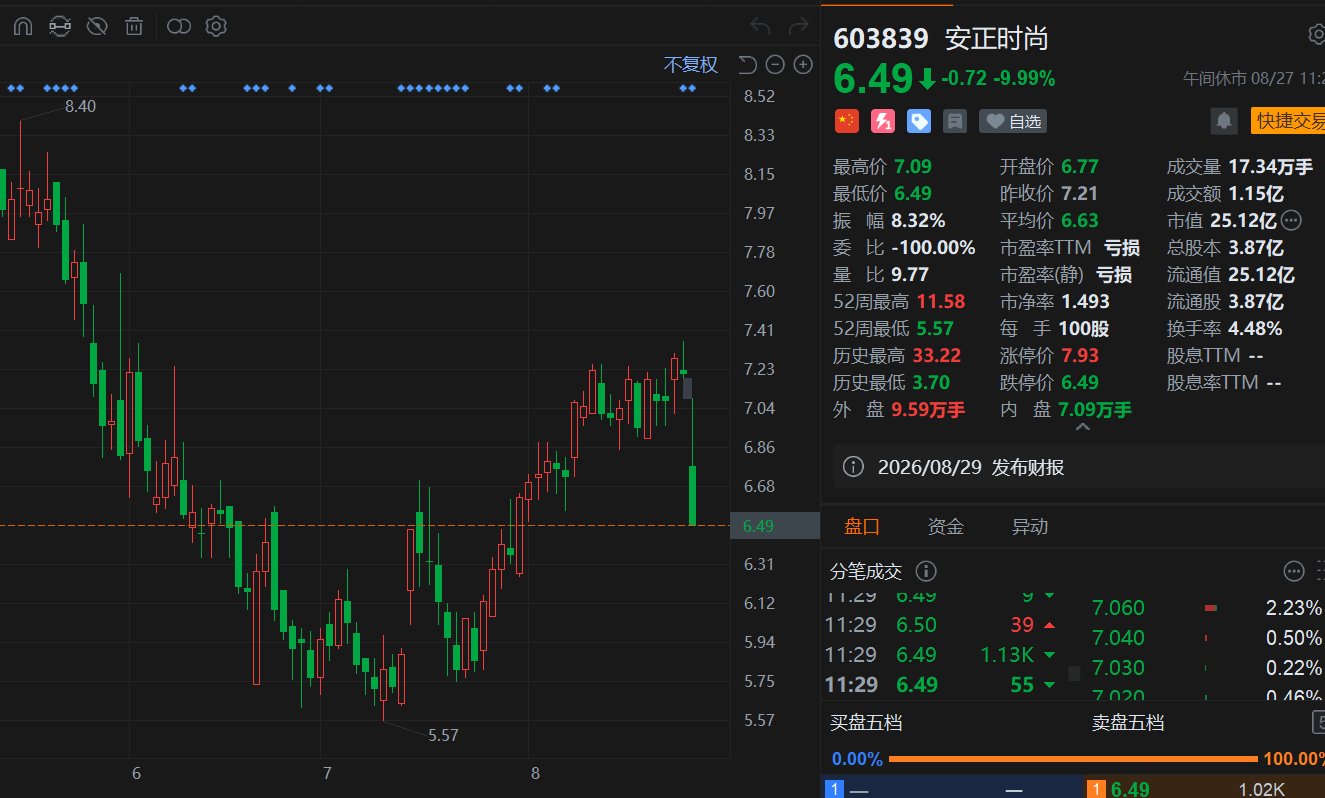Click the 买盘五档 header
The image size is (1325, 798).
[x=866, y=722]
